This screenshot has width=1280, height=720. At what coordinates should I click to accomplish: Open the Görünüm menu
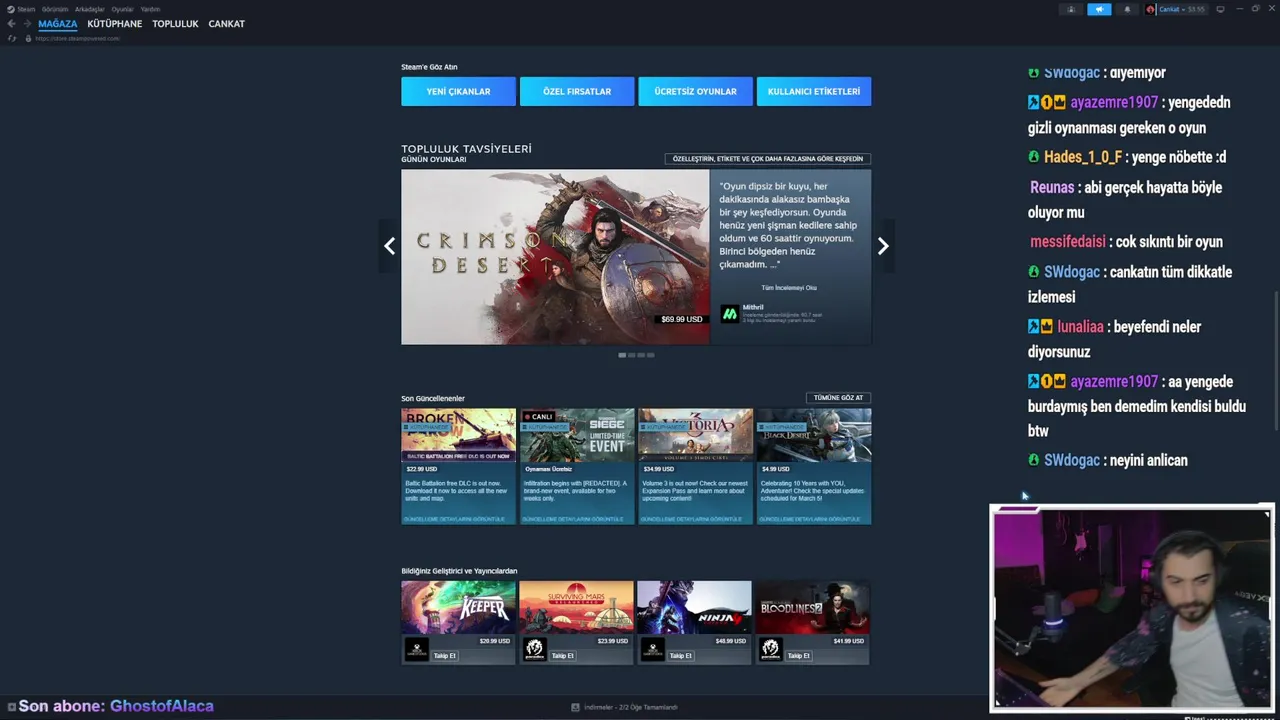55,9
